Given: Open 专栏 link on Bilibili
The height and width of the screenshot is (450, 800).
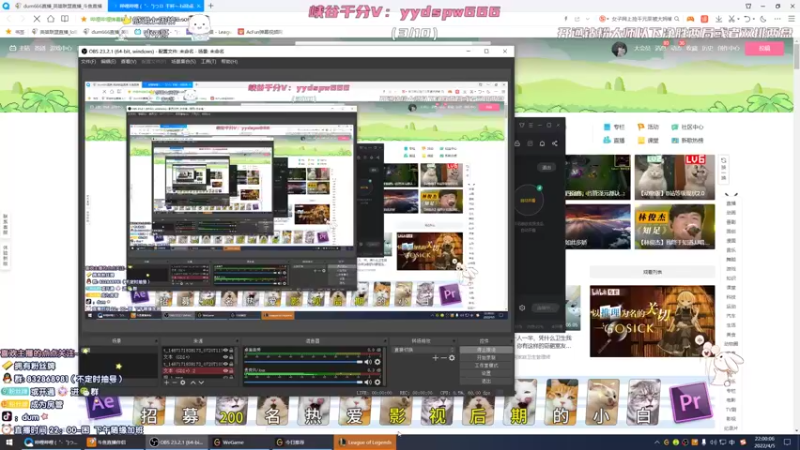Looking at the screenshot, I should pyautogui.click(x=614, y=127).
